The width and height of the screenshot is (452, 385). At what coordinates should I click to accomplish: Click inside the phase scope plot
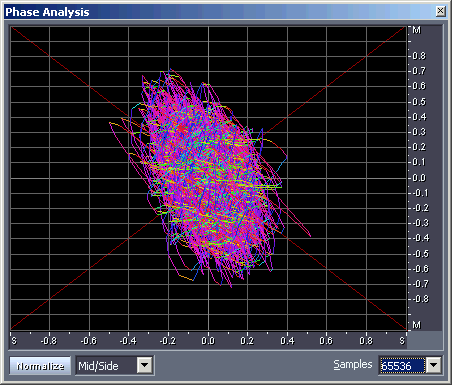click(209, 178)
